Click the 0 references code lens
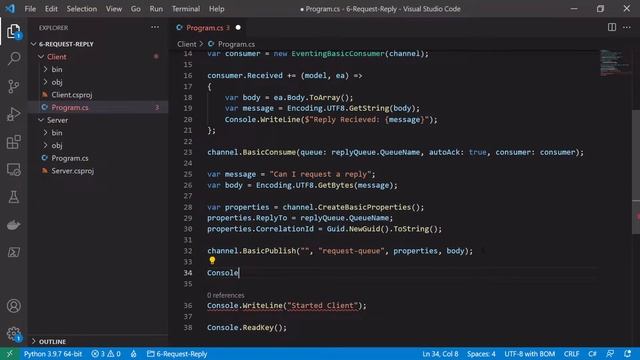This screenshot has height=360, width=640. 225,295
